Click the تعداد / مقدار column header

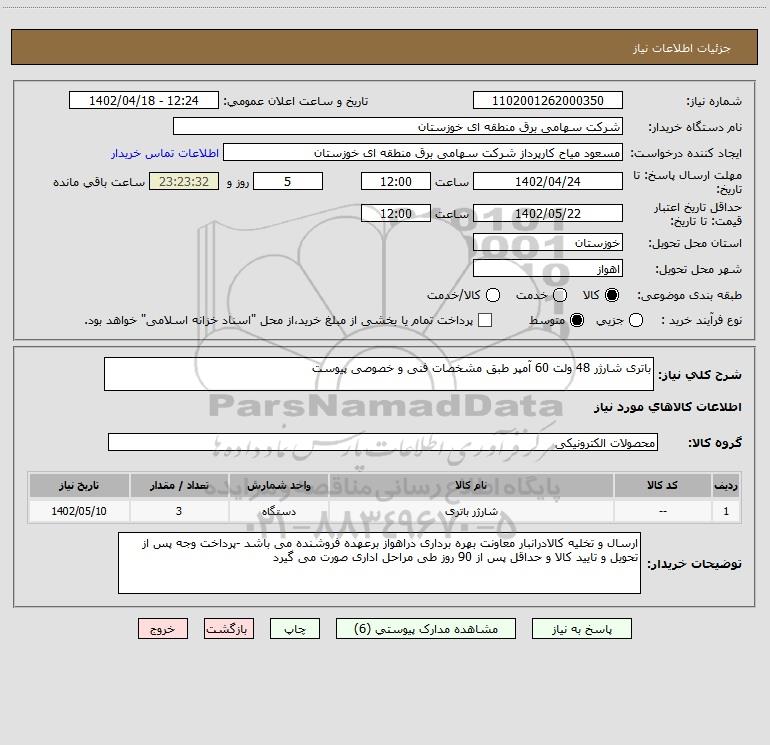179,486
